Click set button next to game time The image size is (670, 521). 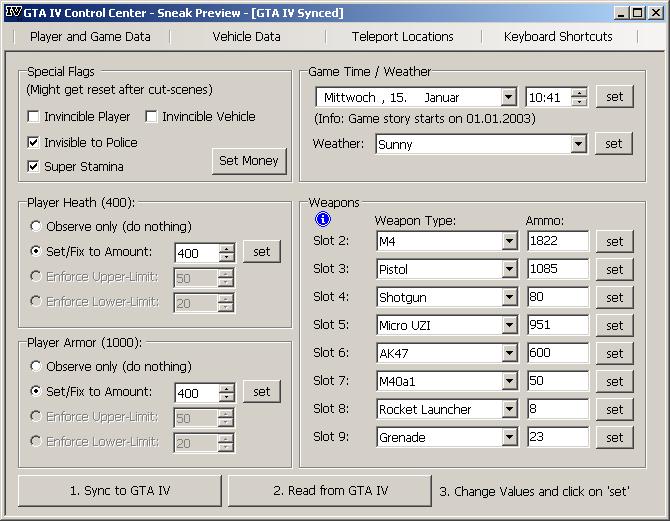(614, 97)
